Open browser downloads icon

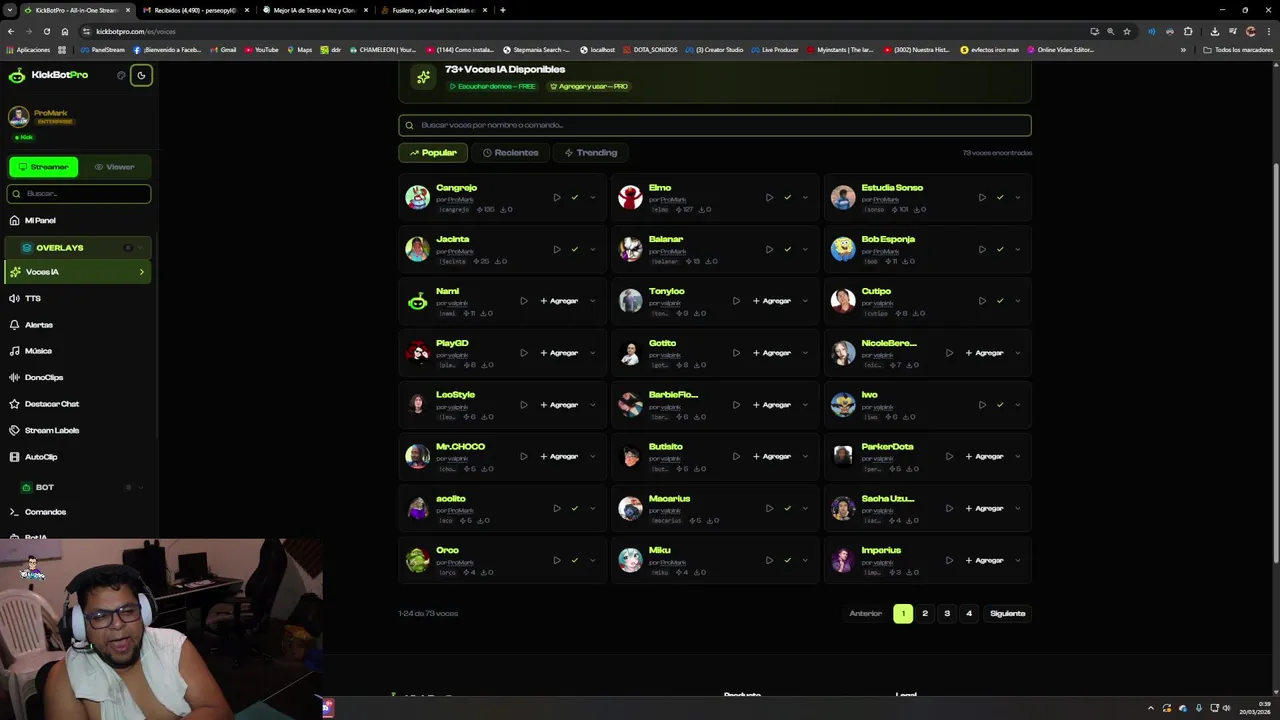(x=1215, y=31)
